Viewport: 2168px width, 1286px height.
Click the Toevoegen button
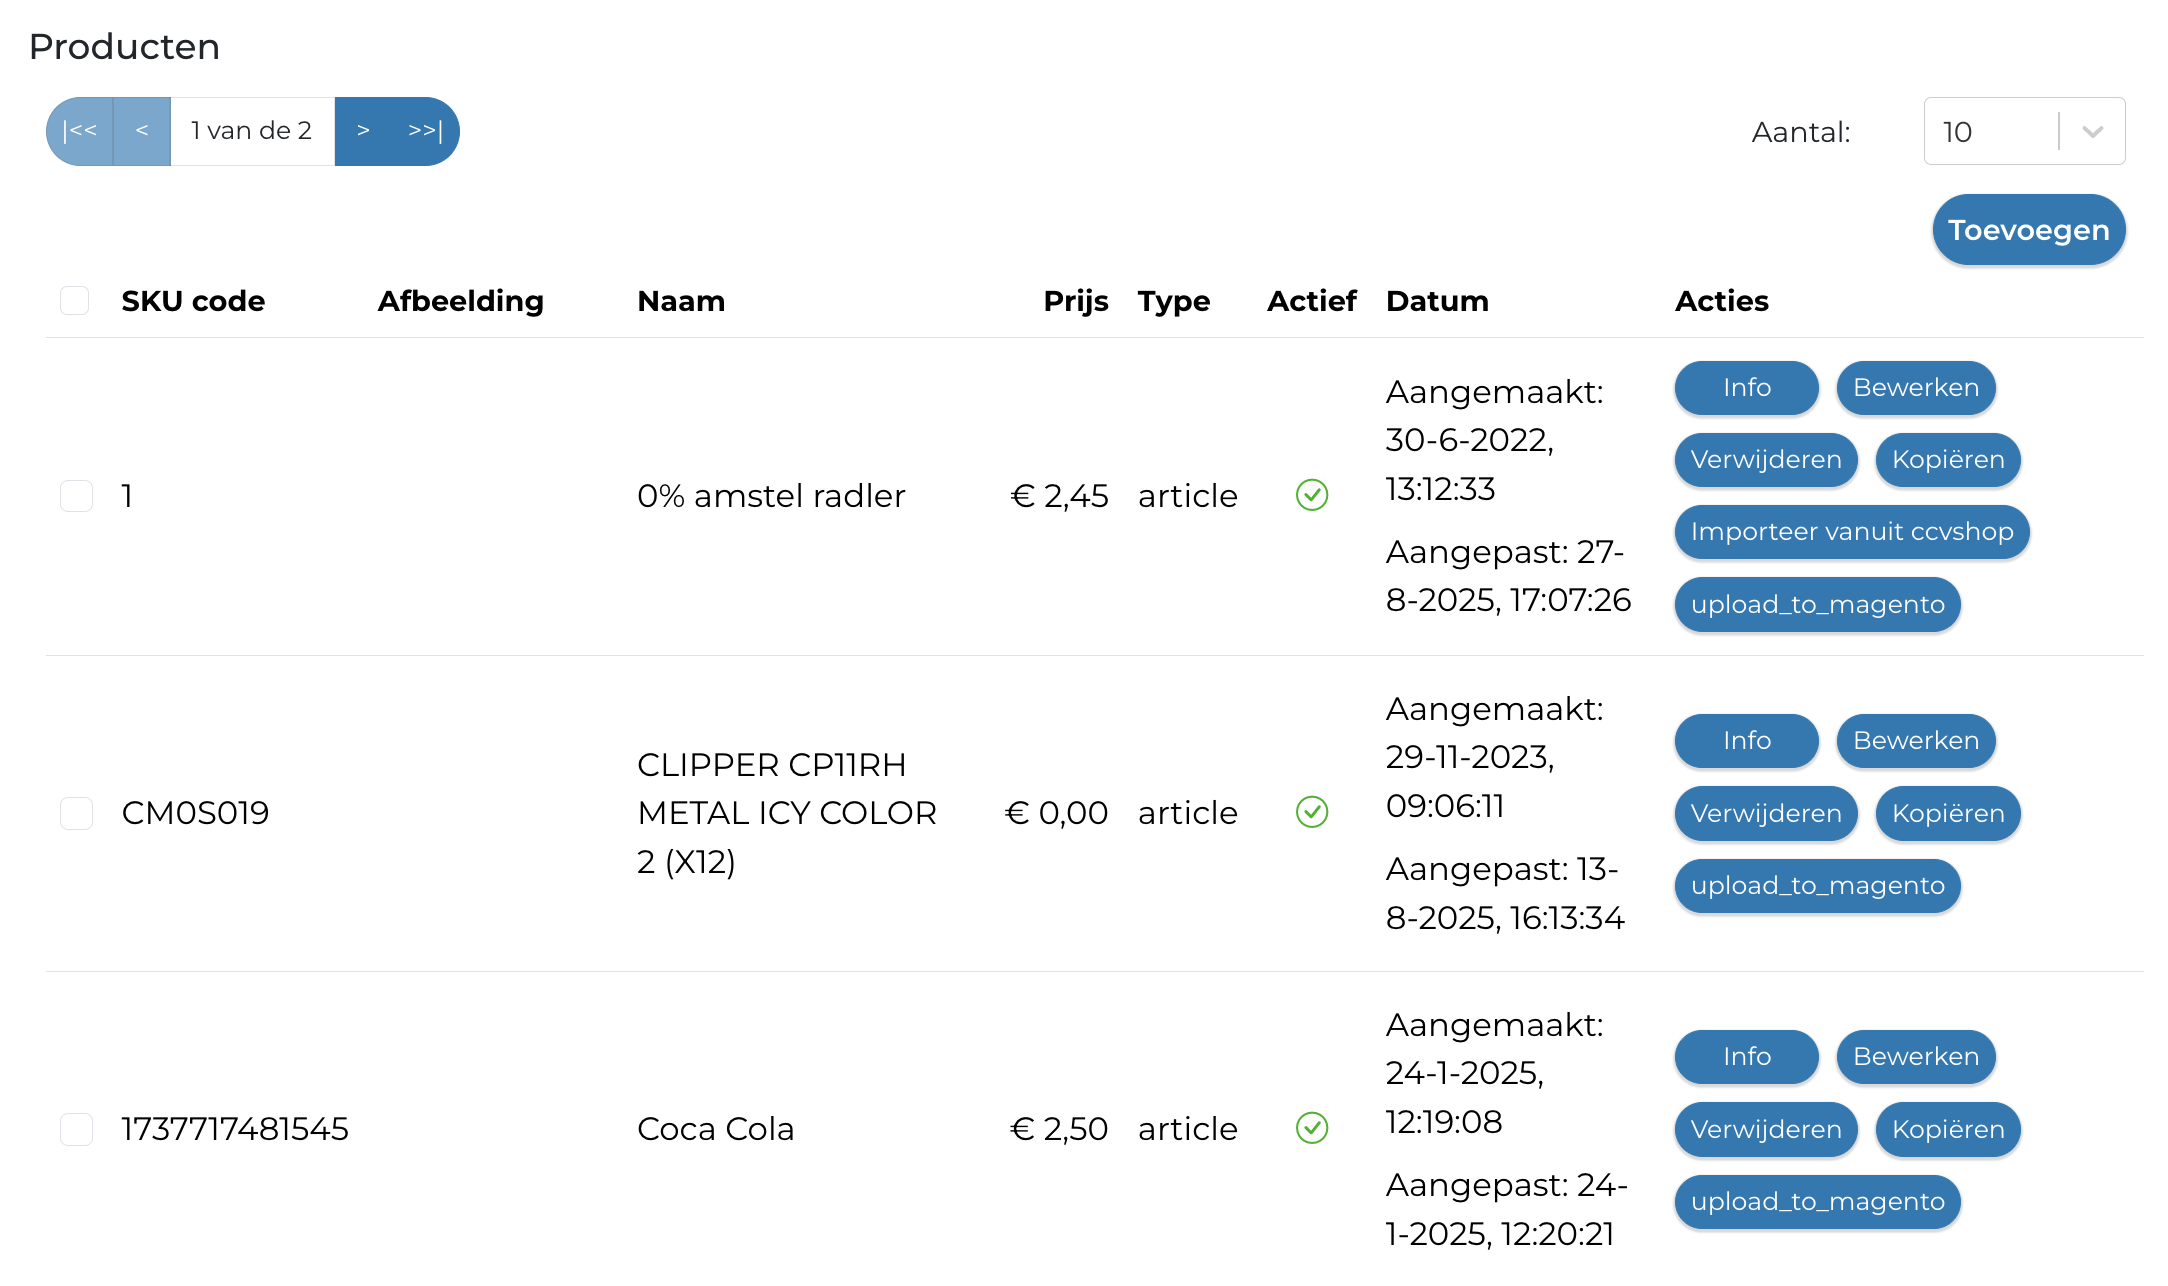pyautogui.click(x=2028, y=229)
